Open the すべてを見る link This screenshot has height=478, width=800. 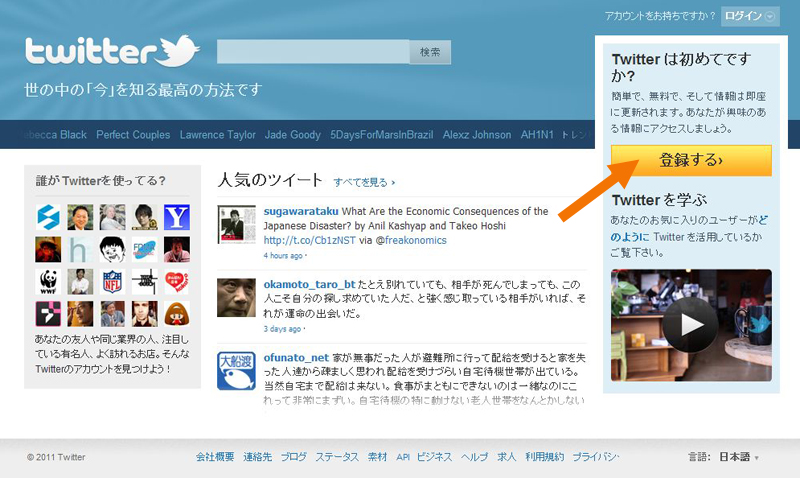364,182
